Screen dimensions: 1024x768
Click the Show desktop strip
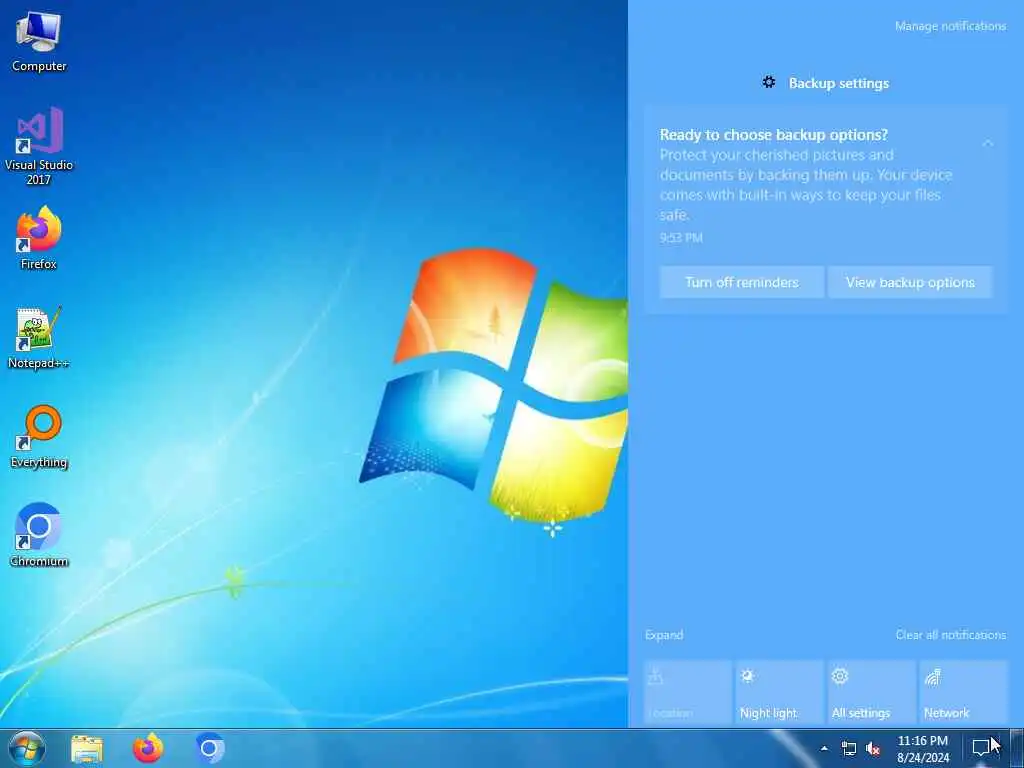tap(1017, 748)
